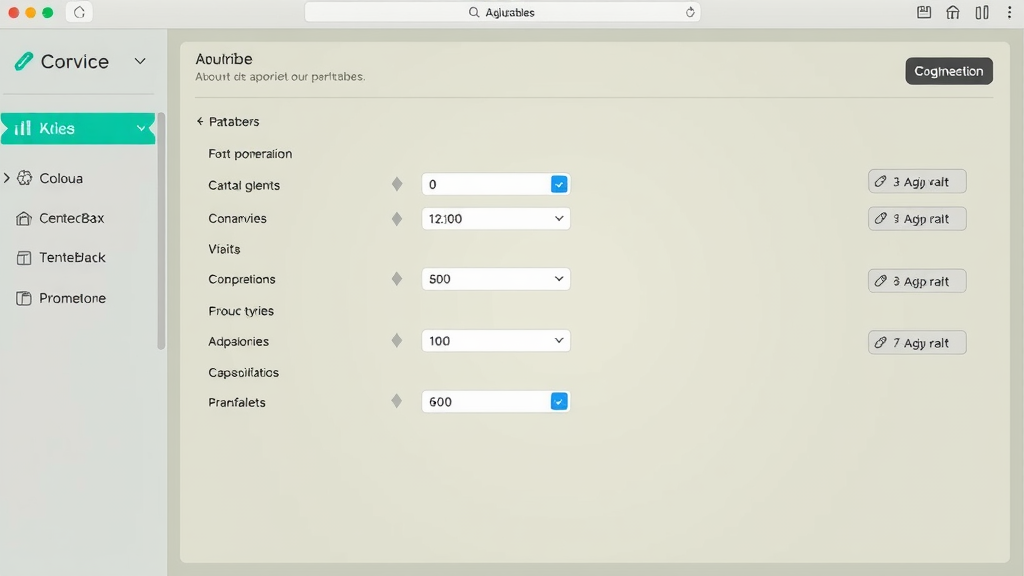Click the CentecBax sidebar icon

24,218
